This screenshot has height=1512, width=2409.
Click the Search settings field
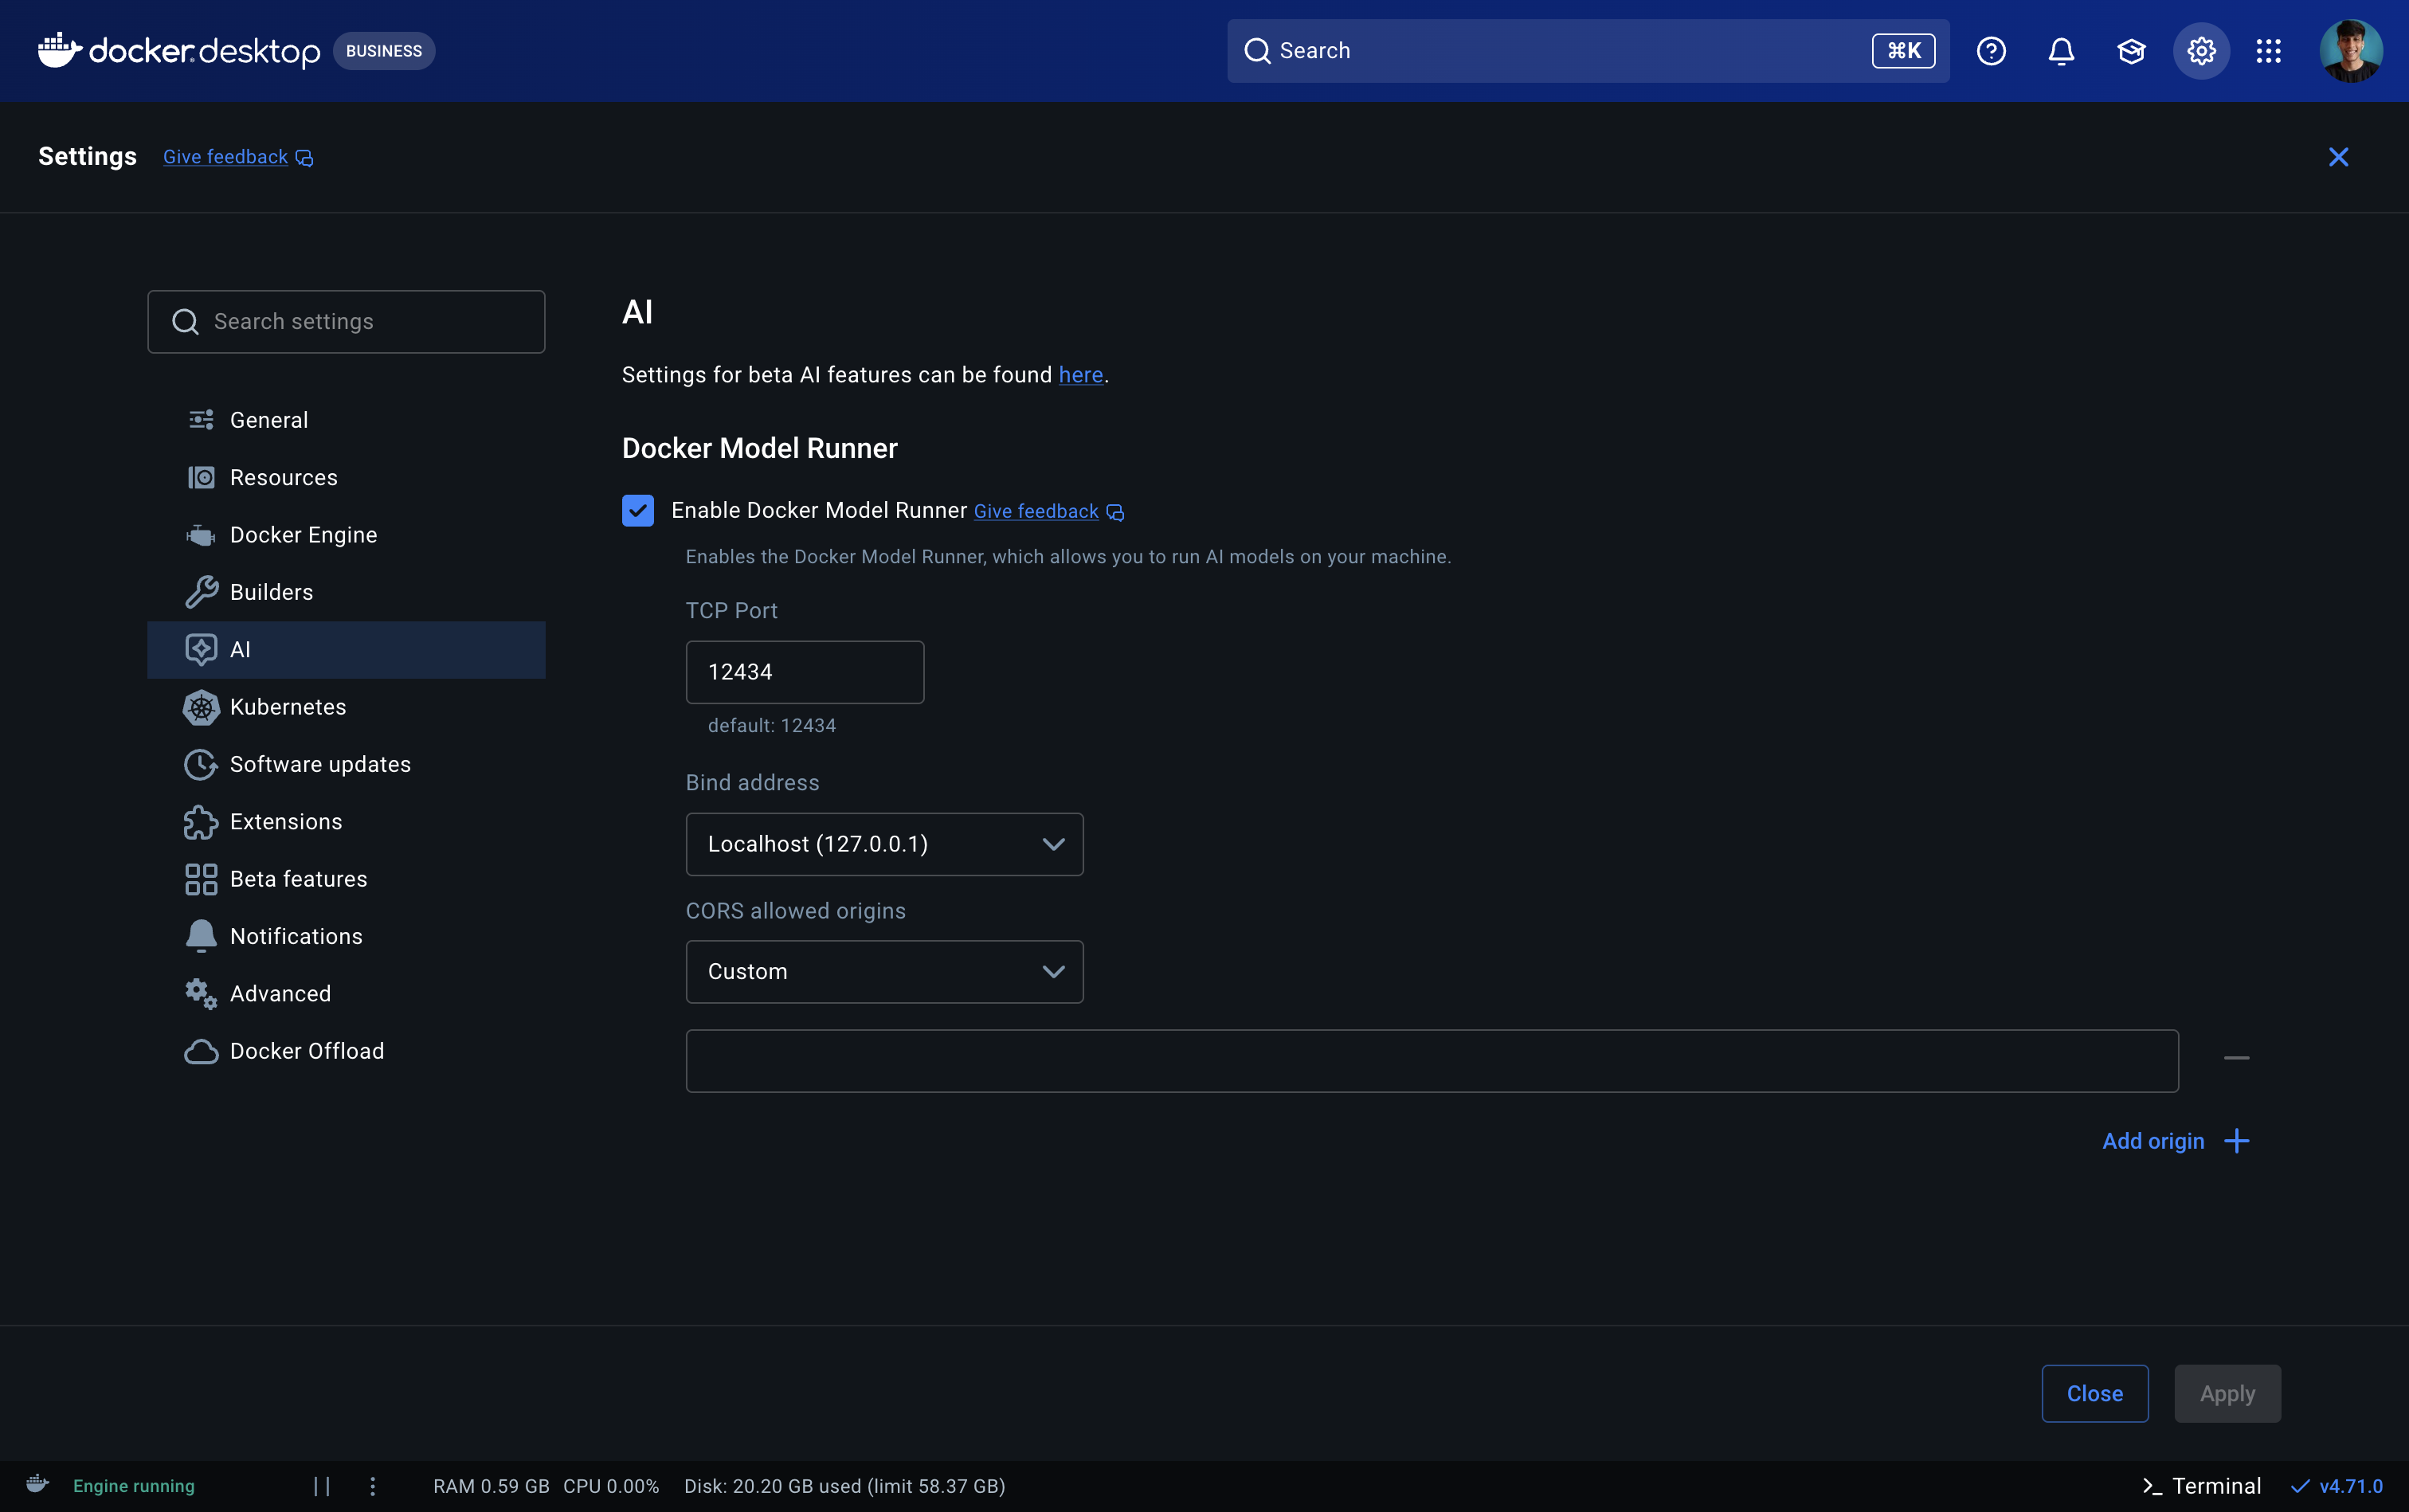(346, 322)
